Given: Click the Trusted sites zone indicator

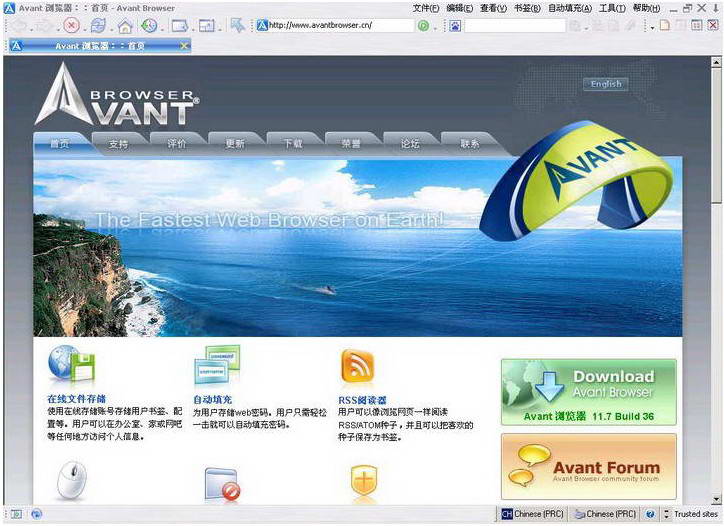Looking at the screenshot, I should [x=696, y=514].
